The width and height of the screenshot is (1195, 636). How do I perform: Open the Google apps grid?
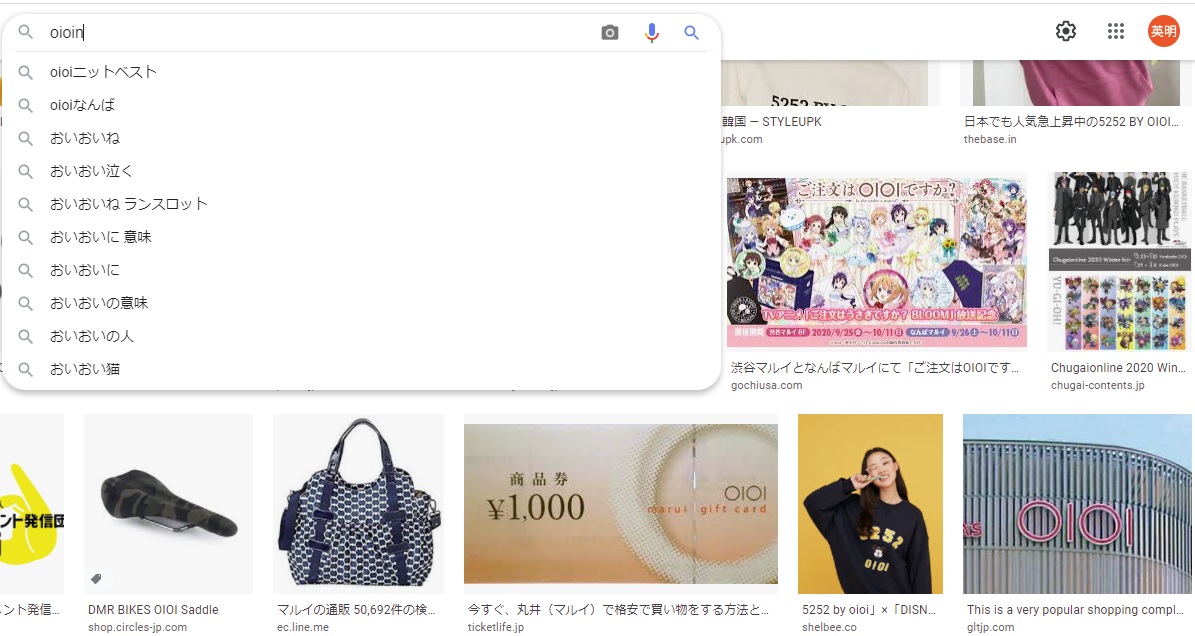point(1116,31)
